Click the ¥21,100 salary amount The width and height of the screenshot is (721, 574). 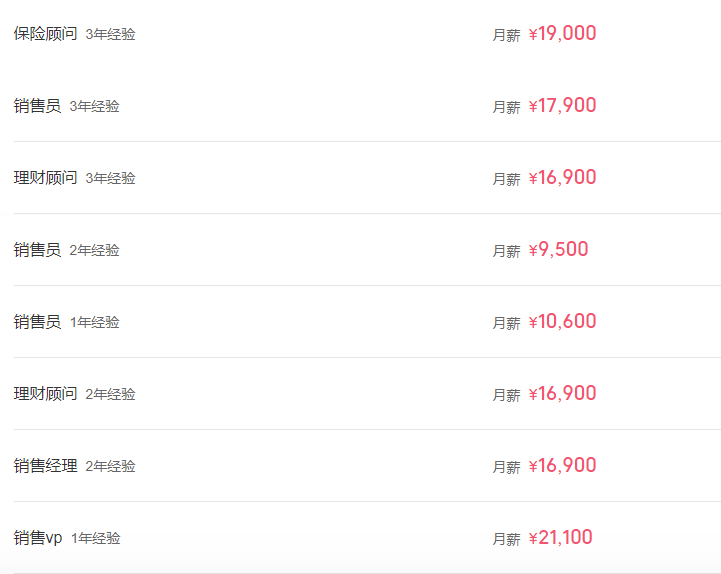coord(561,537)
